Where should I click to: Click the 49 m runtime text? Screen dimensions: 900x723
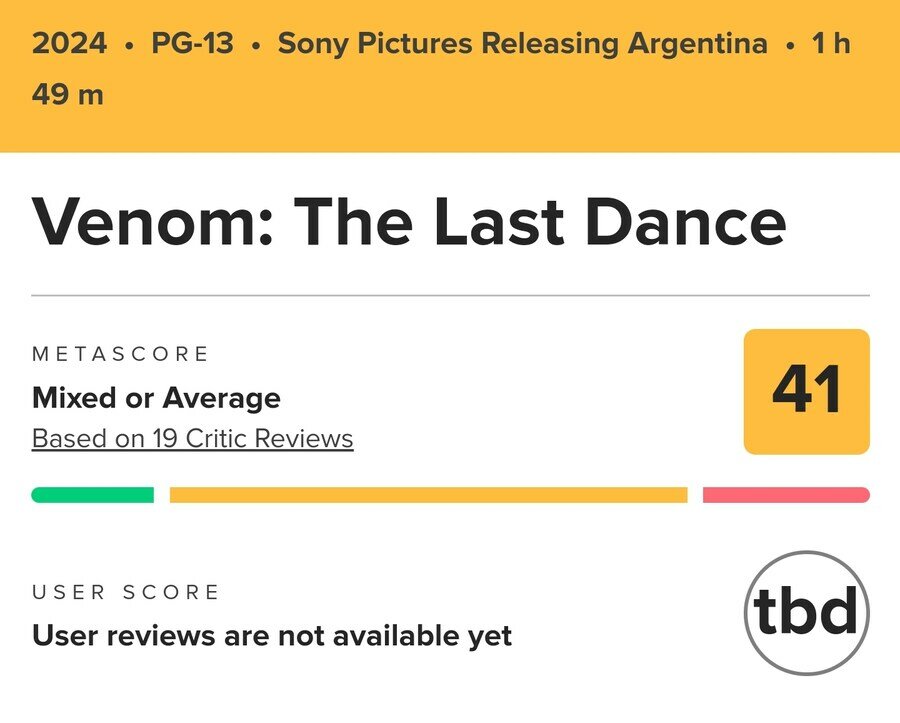(x=68, y=94)
